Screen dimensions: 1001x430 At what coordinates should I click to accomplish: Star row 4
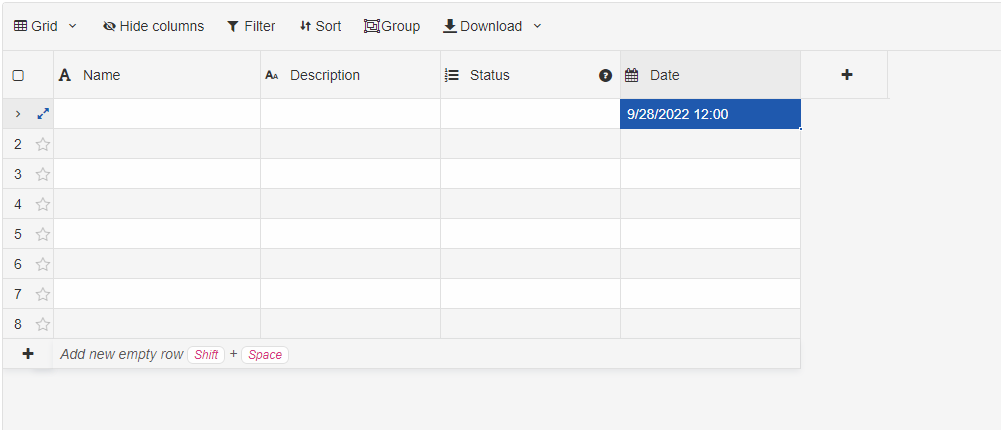(43, 204)
